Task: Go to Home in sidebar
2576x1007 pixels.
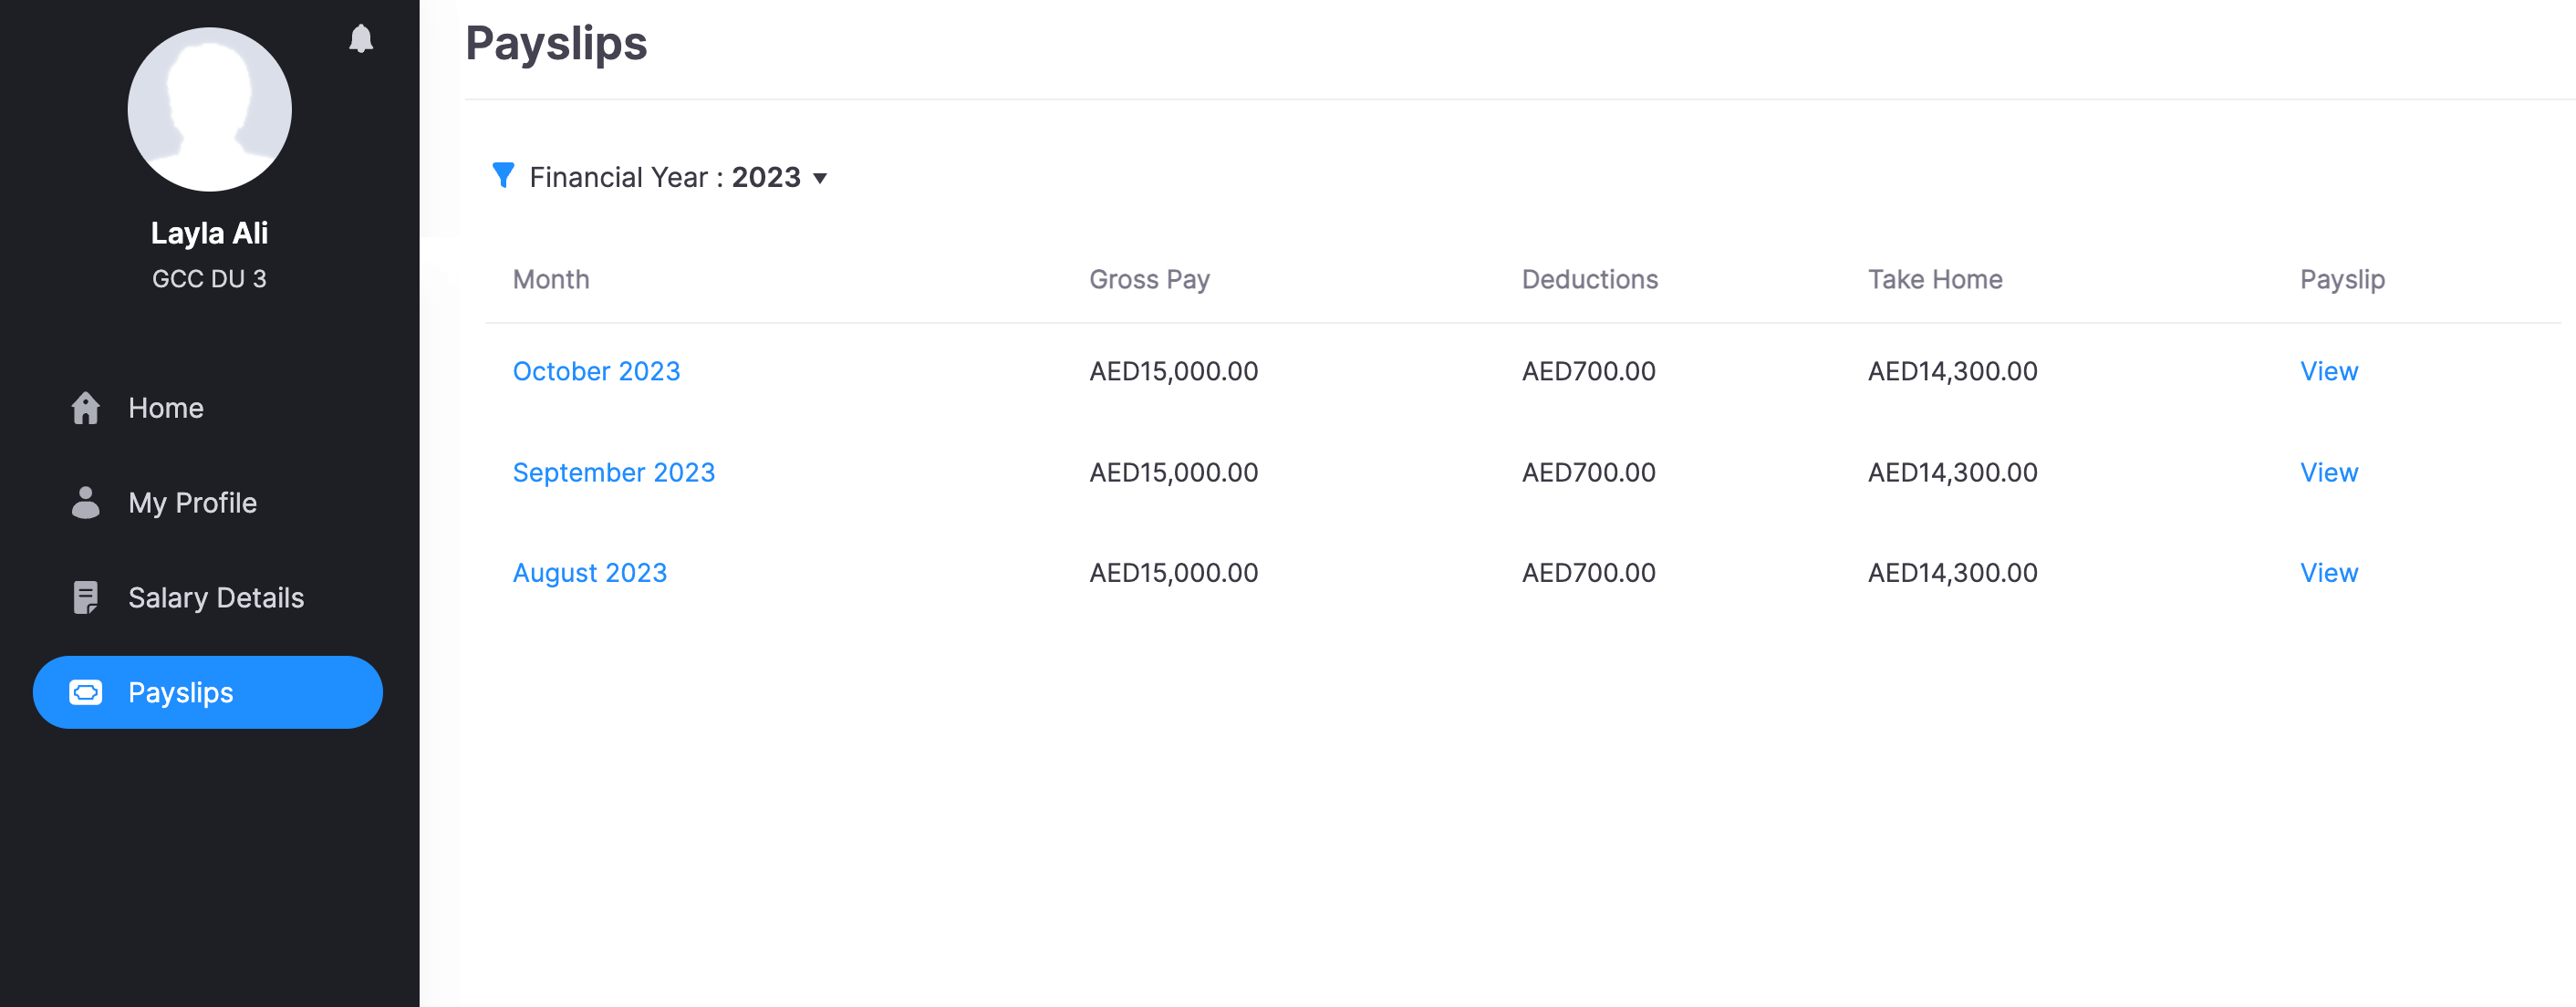Action: [x=166, y=408]
